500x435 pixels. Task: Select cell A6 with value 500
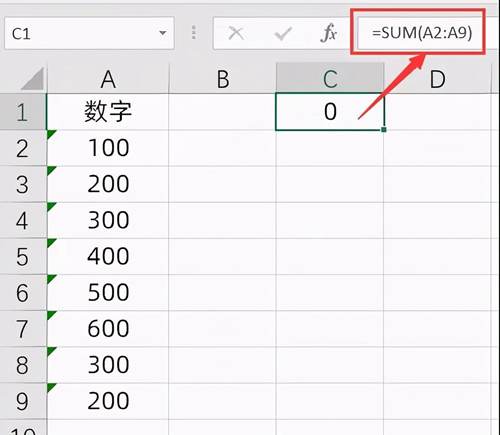tap(108, 292)
